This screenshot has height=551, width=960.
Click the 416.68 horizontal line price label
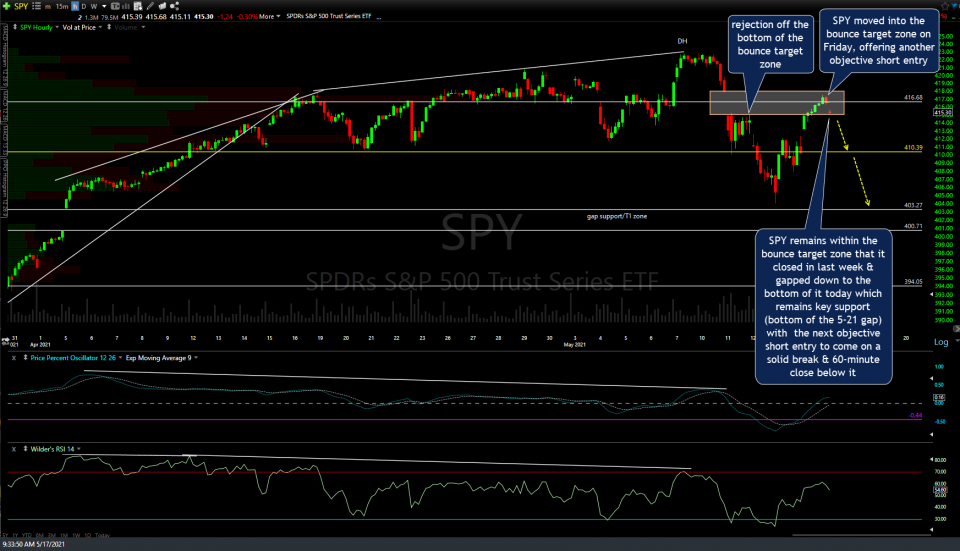(913, 97)
